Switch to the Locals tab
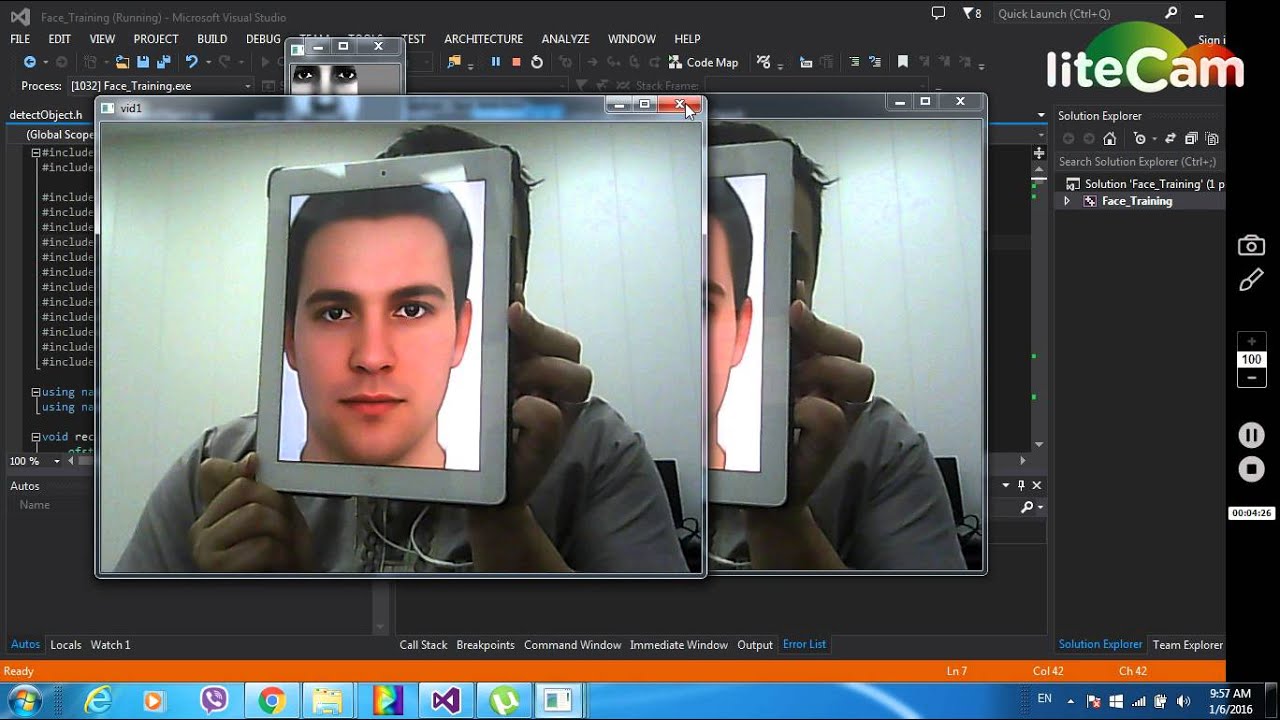 [x=66, y=645]
